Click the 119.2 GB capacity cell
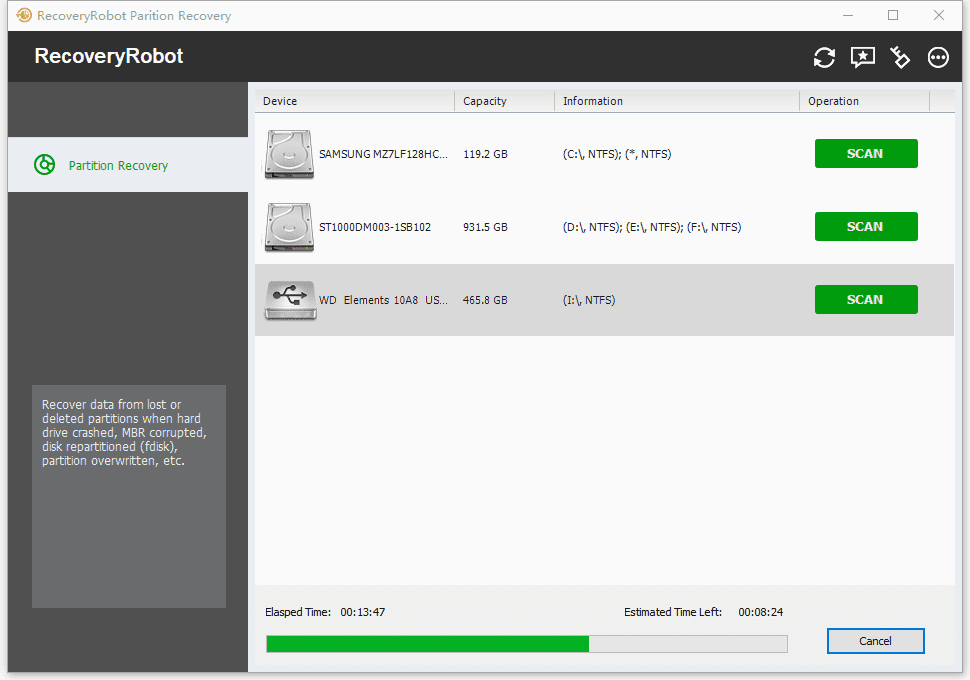 [x=486, y=154]
